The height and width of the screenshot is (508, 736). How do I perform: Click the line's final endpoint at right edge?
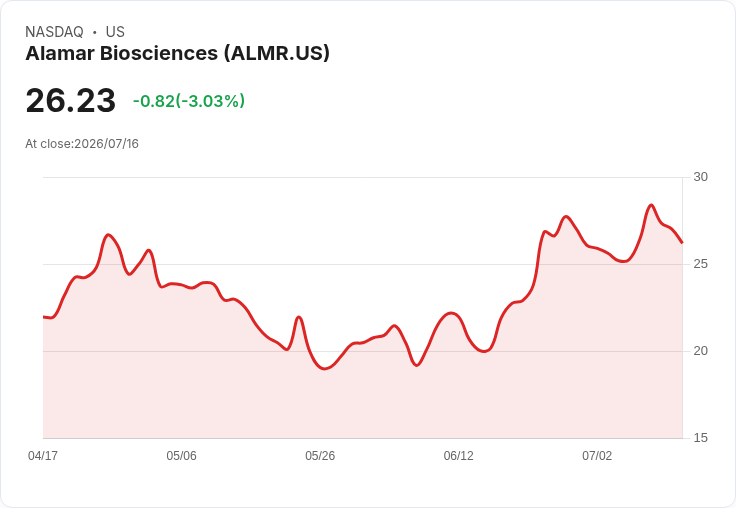click(682, 243)
